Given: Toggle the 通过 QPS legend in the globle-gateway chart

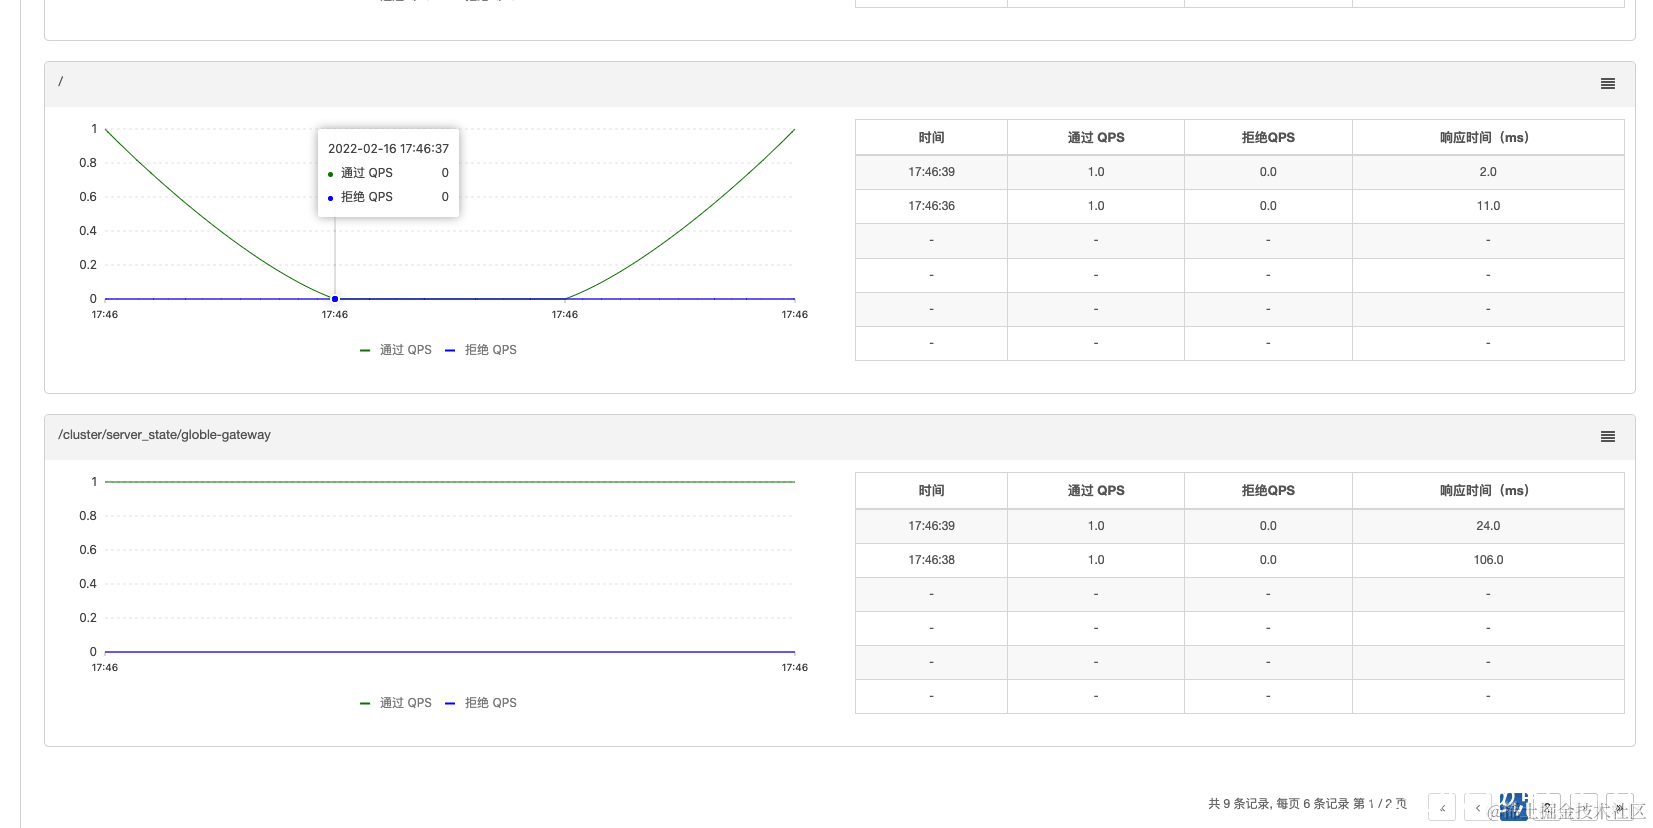Looking at the screenshot, I should [x=396, y=703].
